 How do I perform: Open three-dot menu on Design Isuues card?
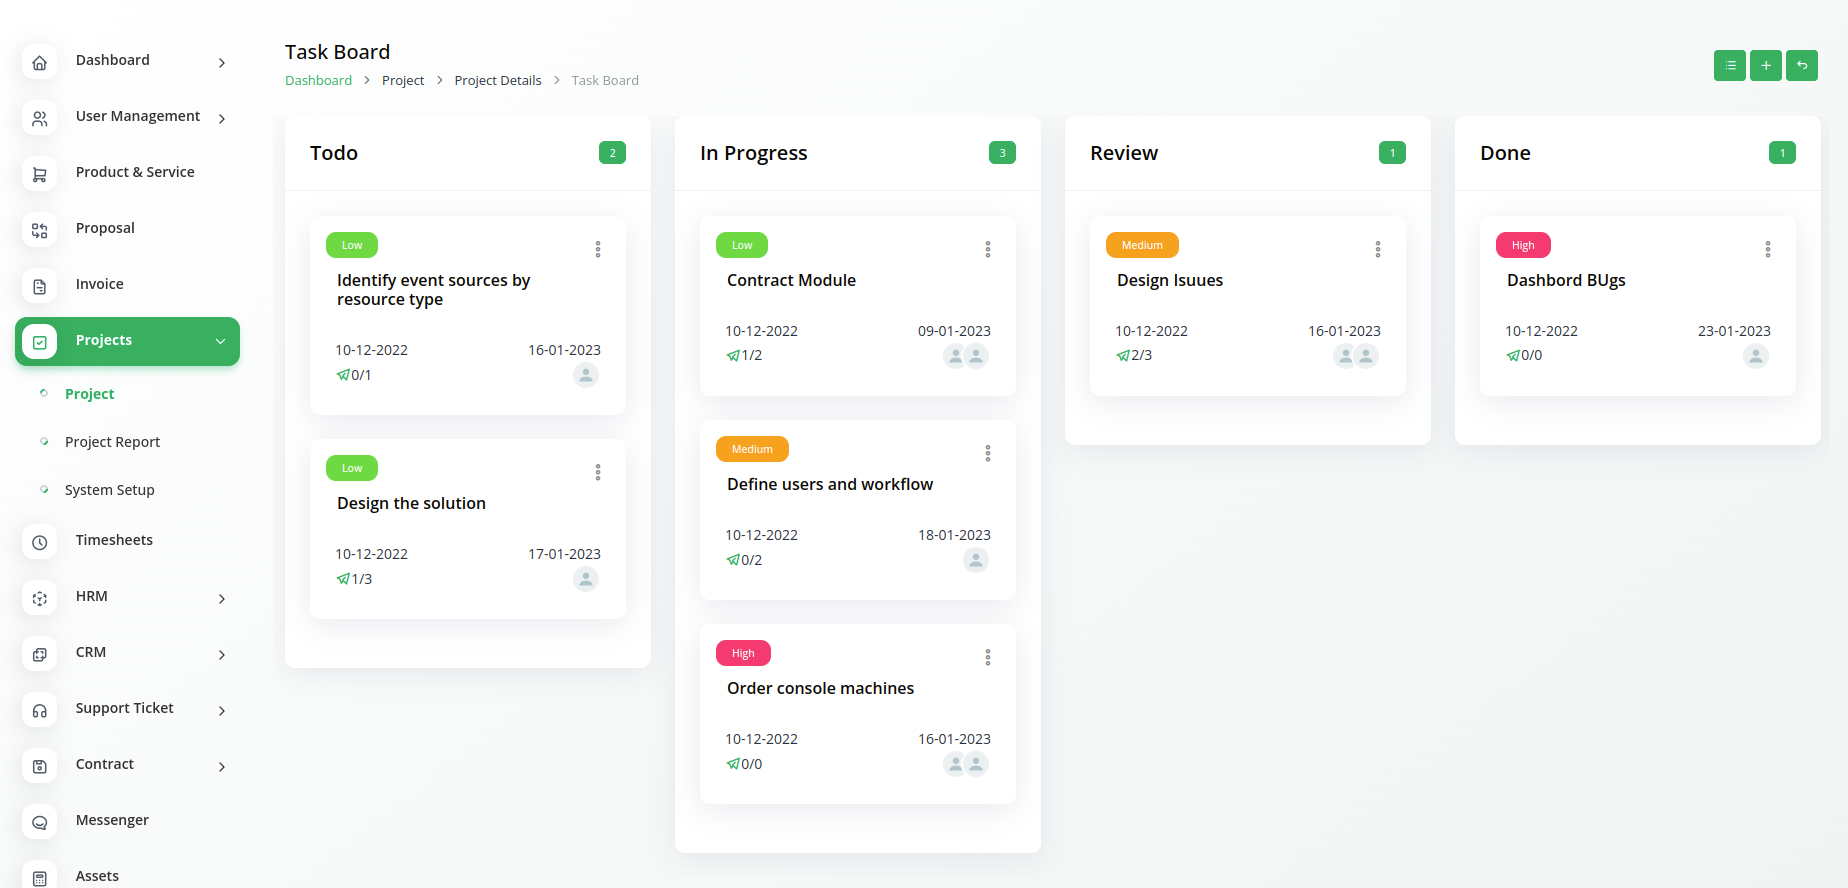tap(1377, 249)
